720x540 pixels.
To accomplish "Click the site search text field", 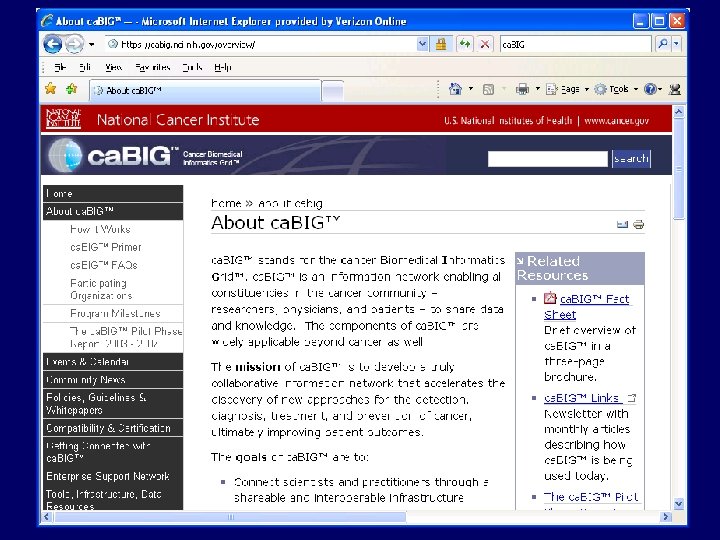I will click(x=547, y=159).
